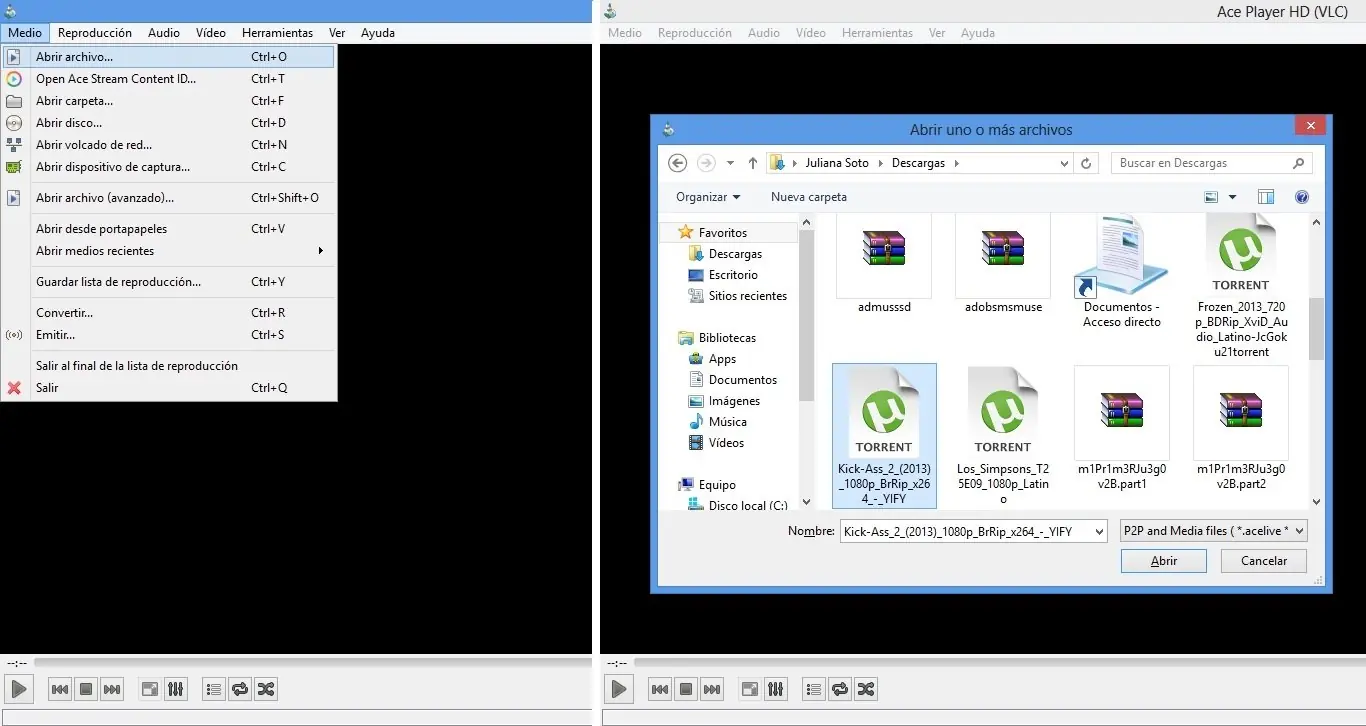
Task: Select Salir al final de la lista de reproducción
Action: 168,366
